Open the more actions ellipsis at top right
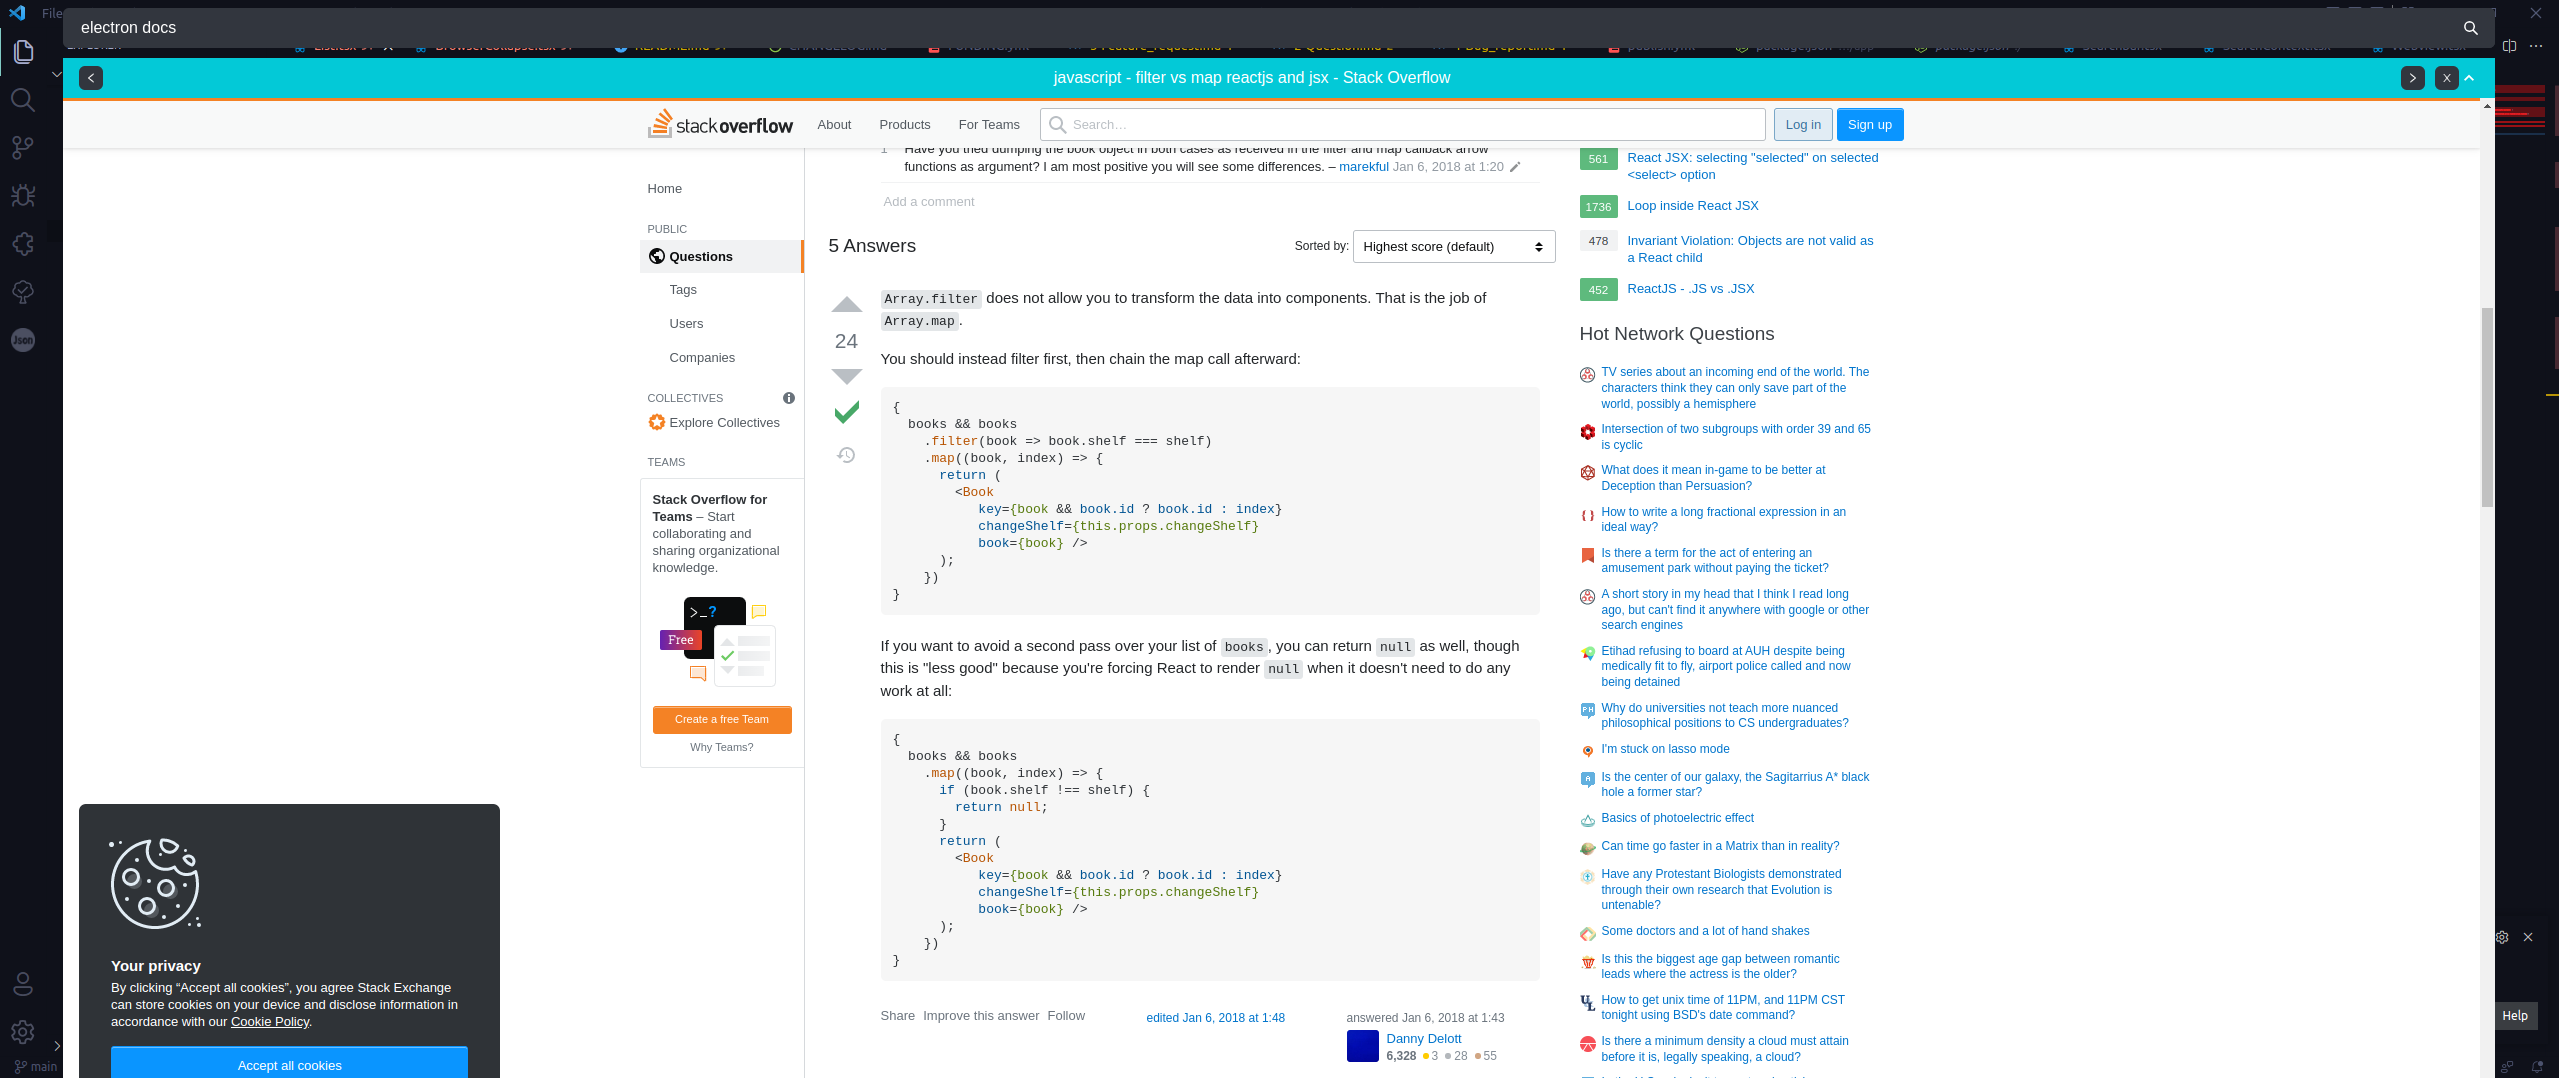This screenshot has height=1078, width=2559. pyautogui.click(x=2536, y=46)
